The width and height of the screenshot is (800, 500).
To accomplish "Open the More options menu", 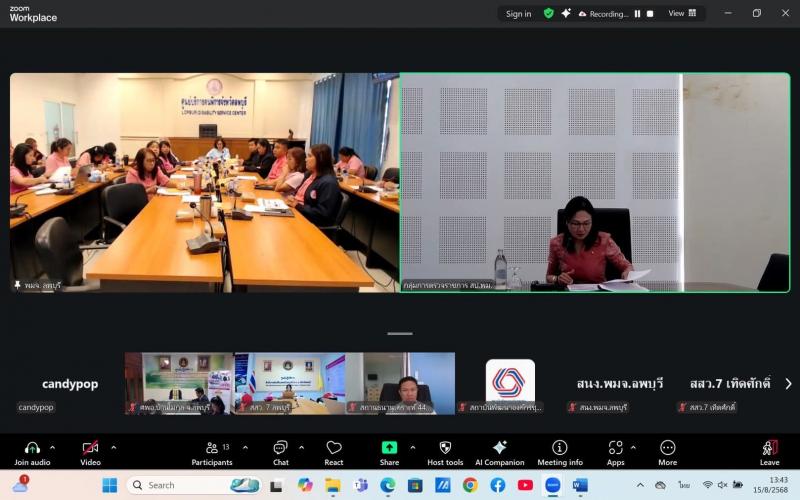I will click(667, 452).
